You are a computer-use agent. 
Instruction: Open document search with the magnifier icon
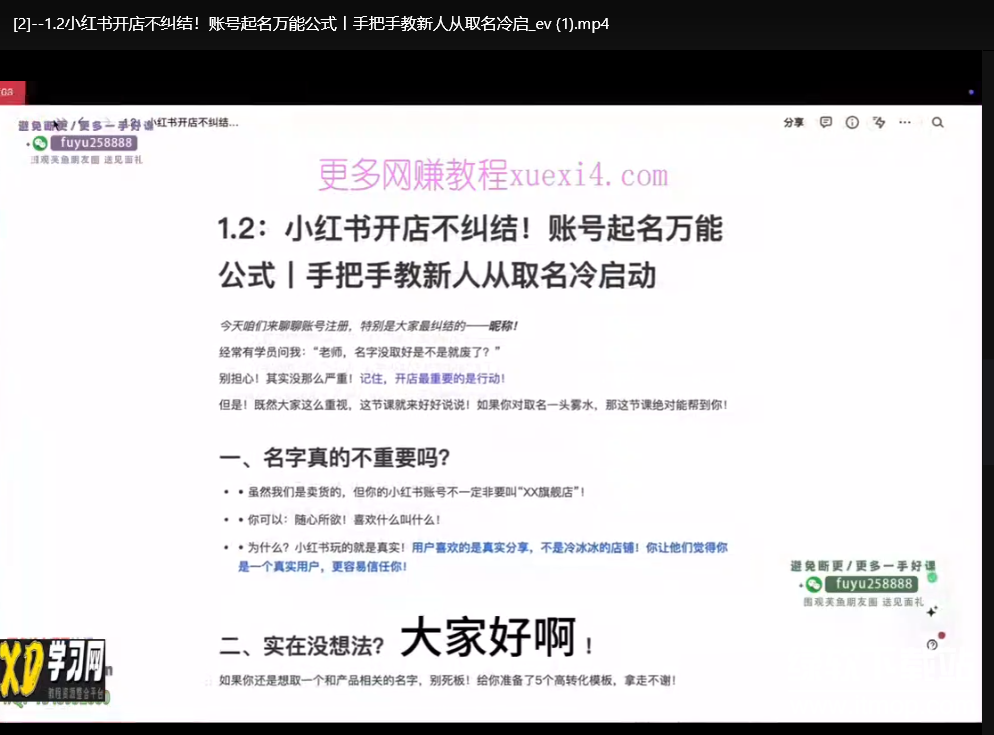tap(937, 121)
